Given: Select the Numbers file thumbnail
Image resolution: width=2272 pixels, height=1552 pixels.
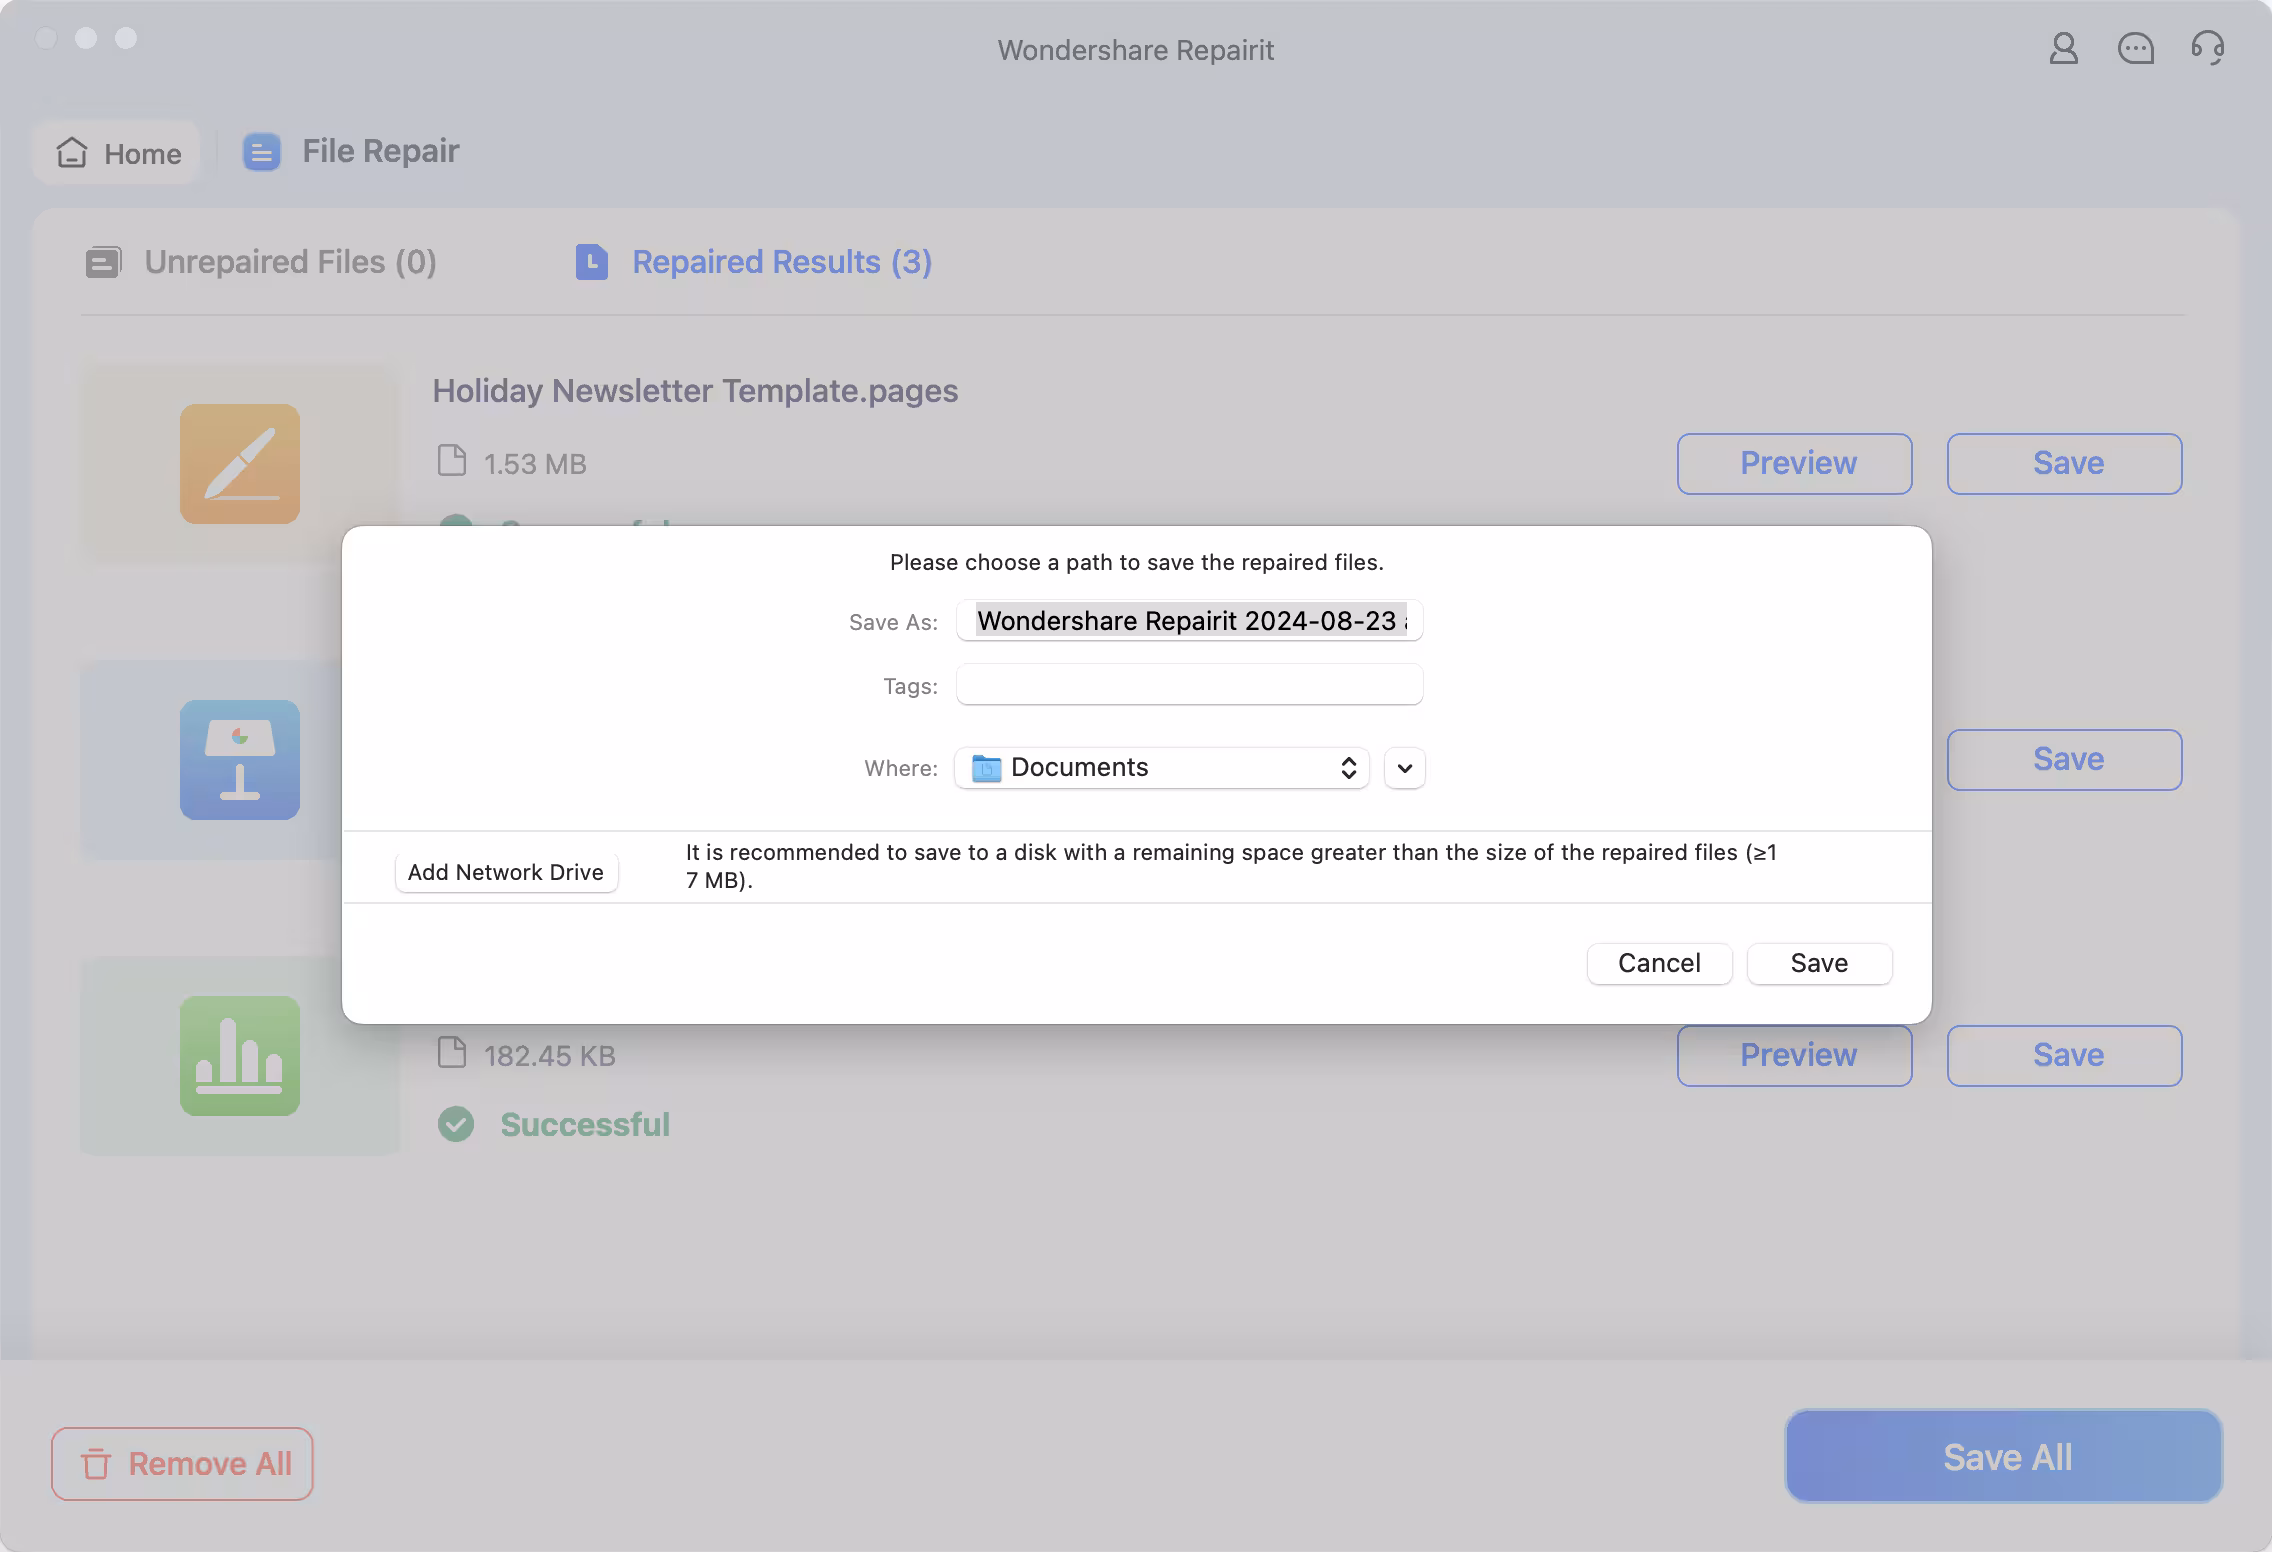Looking at the screenshot, I should point(240,1055).
